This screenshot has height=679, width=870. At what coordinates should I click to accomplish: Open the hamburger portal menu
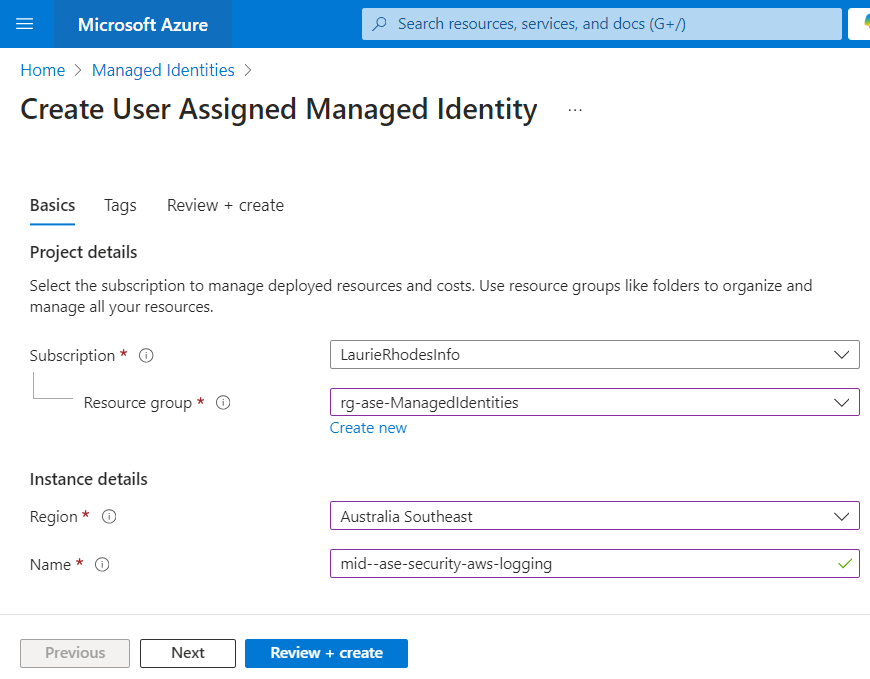coord(24,24)
